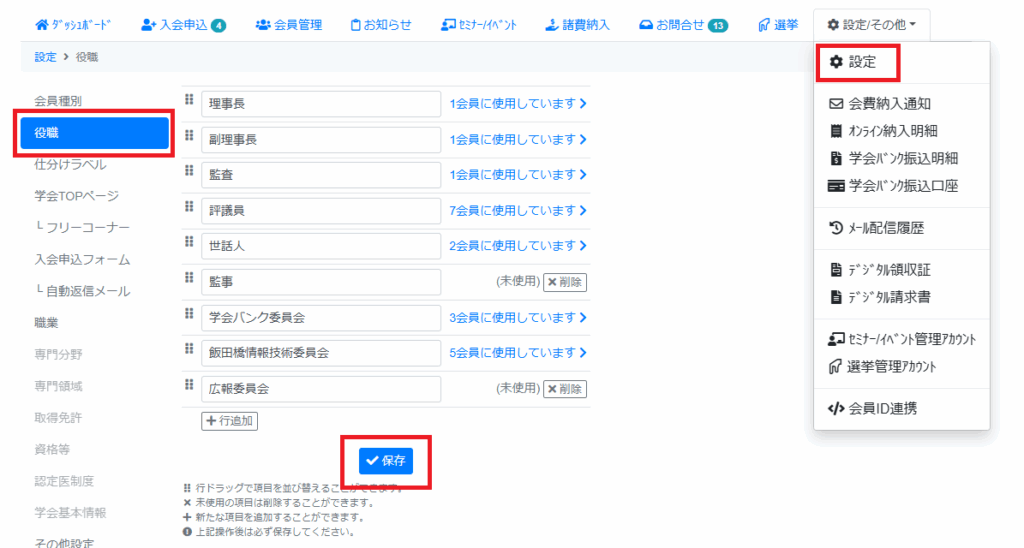Click the 諸費納入 hand icon
This screenshot has width=1024, height=548.
[551, 24]
